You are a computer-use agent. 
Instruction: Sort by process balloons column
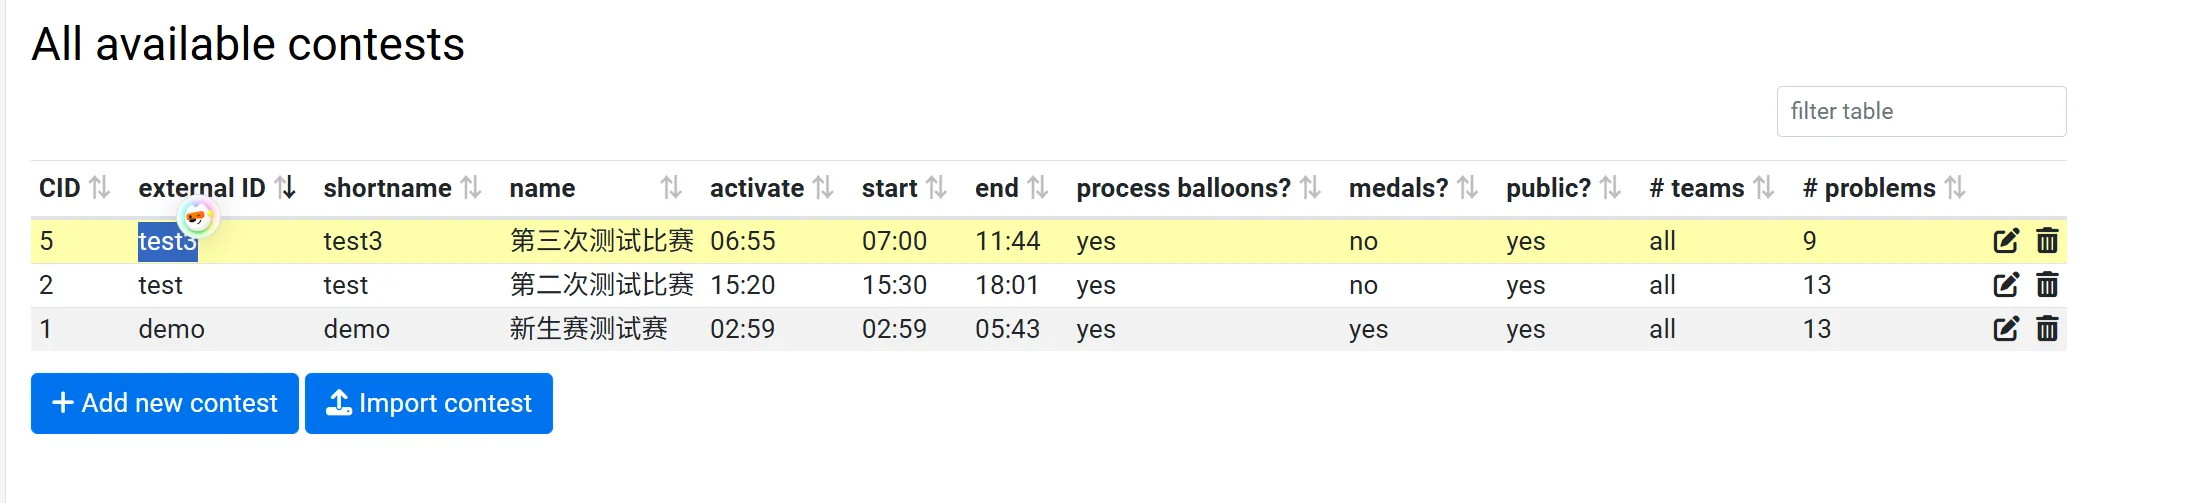coord(1310,188)
